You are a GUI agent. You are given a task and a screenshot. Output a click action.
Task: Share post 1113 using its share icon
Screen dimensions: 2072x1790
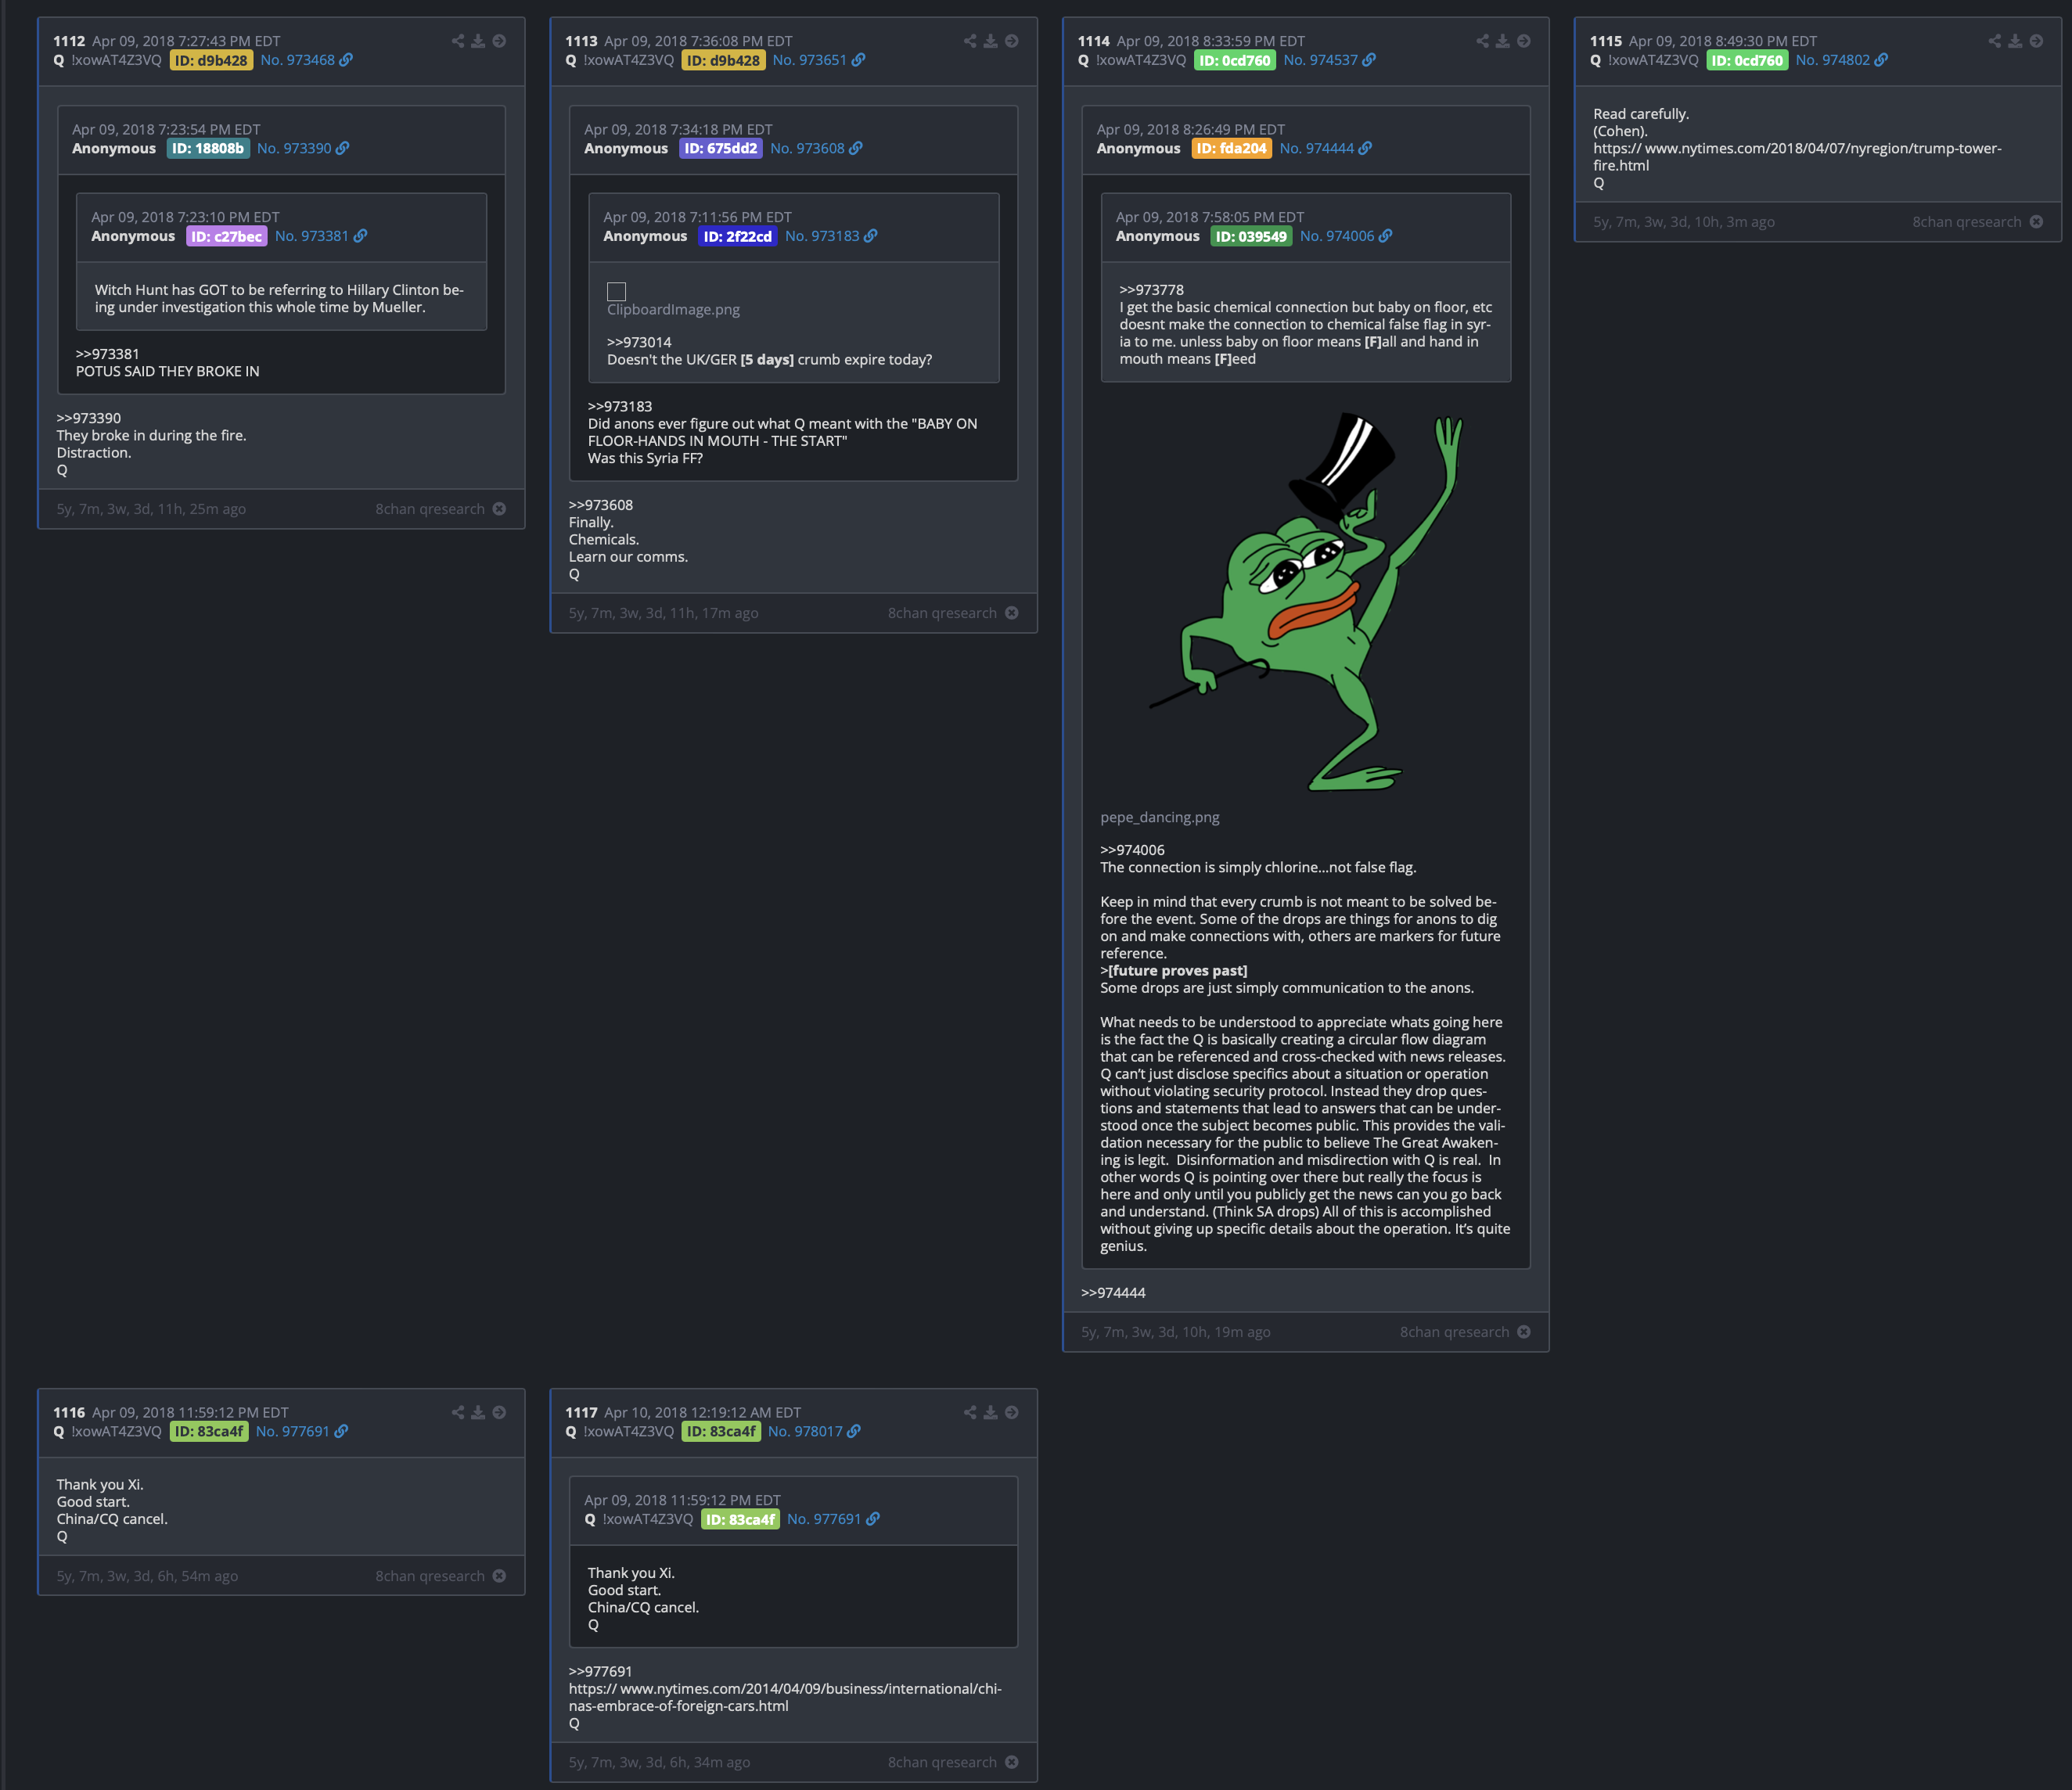[970, 41]
